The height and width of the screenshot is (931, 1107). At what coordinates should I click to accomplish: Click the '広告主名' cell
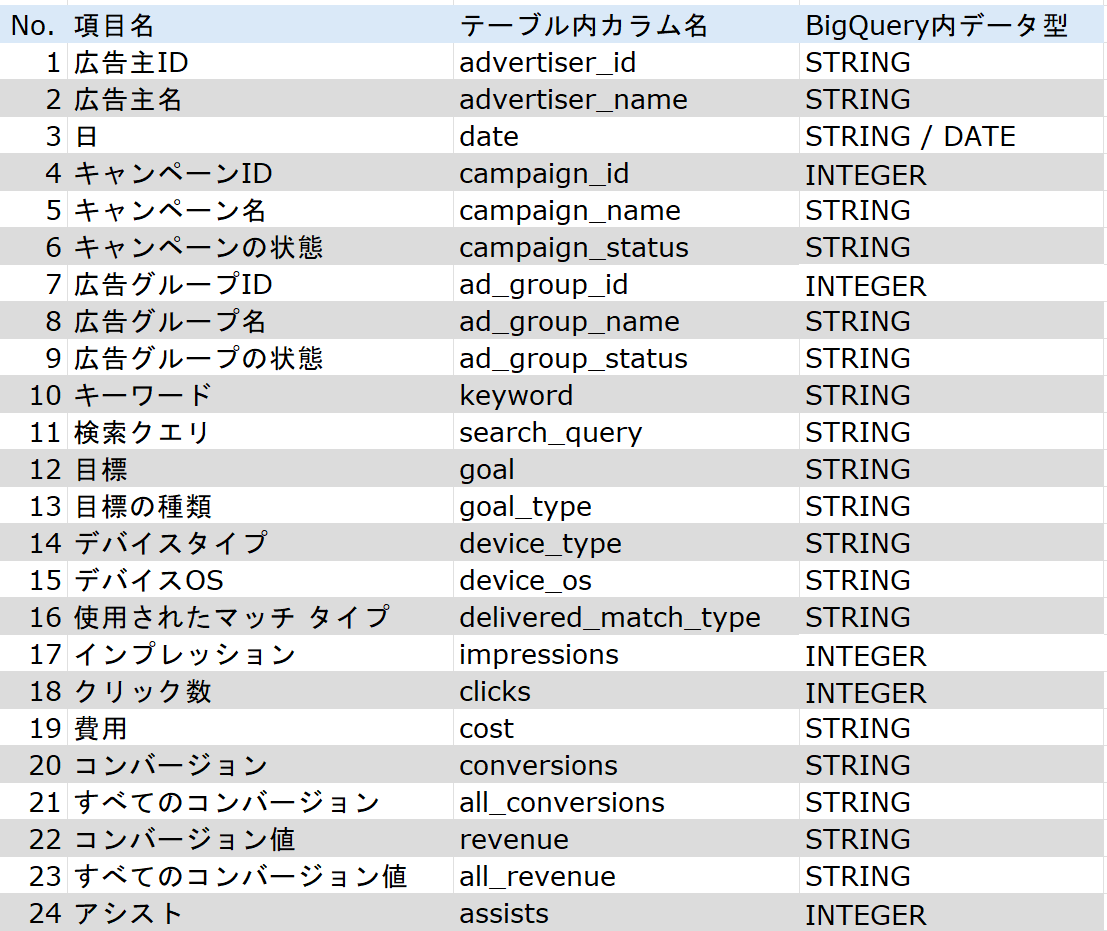coord(260,99)
